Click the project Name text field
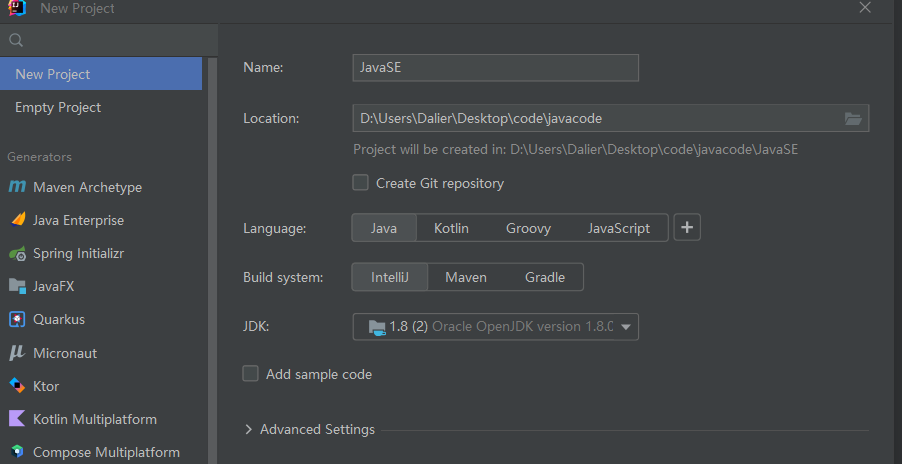This screenshot has height=464, width=902. click(x=495, y=67)
